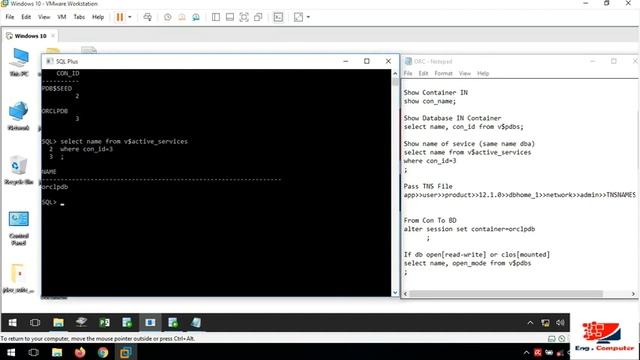640x360 pixels.
Task: Pause the virtual machine
Action: coord(120,17)
